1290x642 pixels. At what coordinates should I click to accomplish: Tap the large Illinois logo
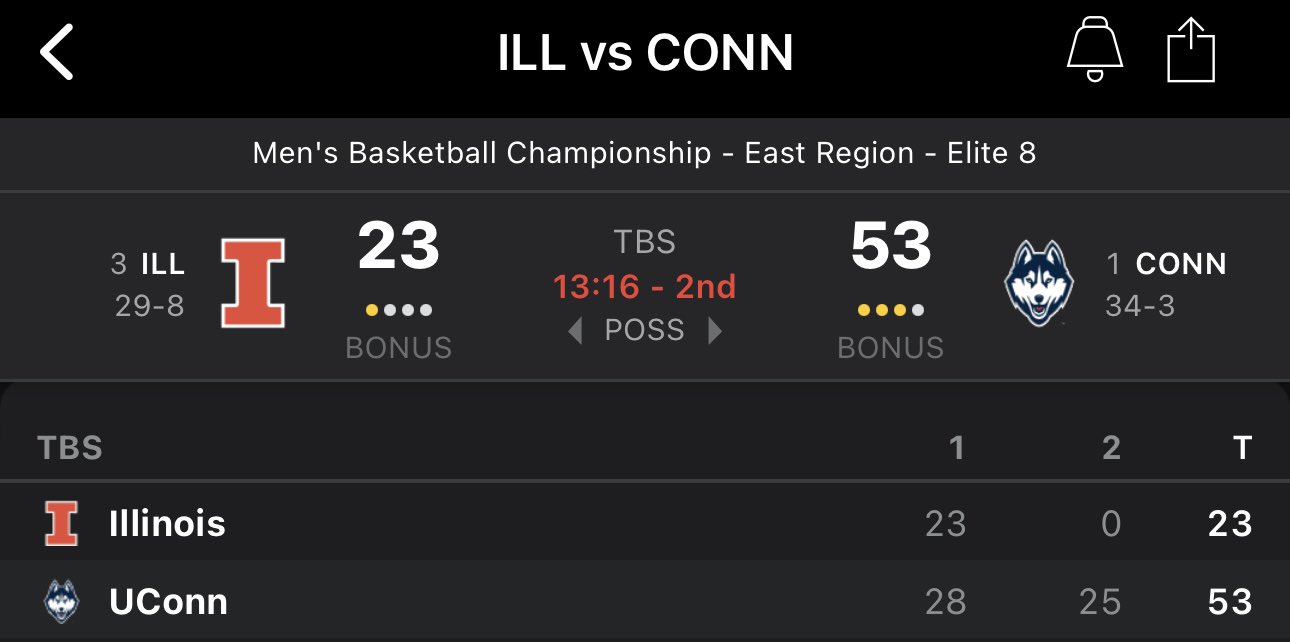click(253, 284)
